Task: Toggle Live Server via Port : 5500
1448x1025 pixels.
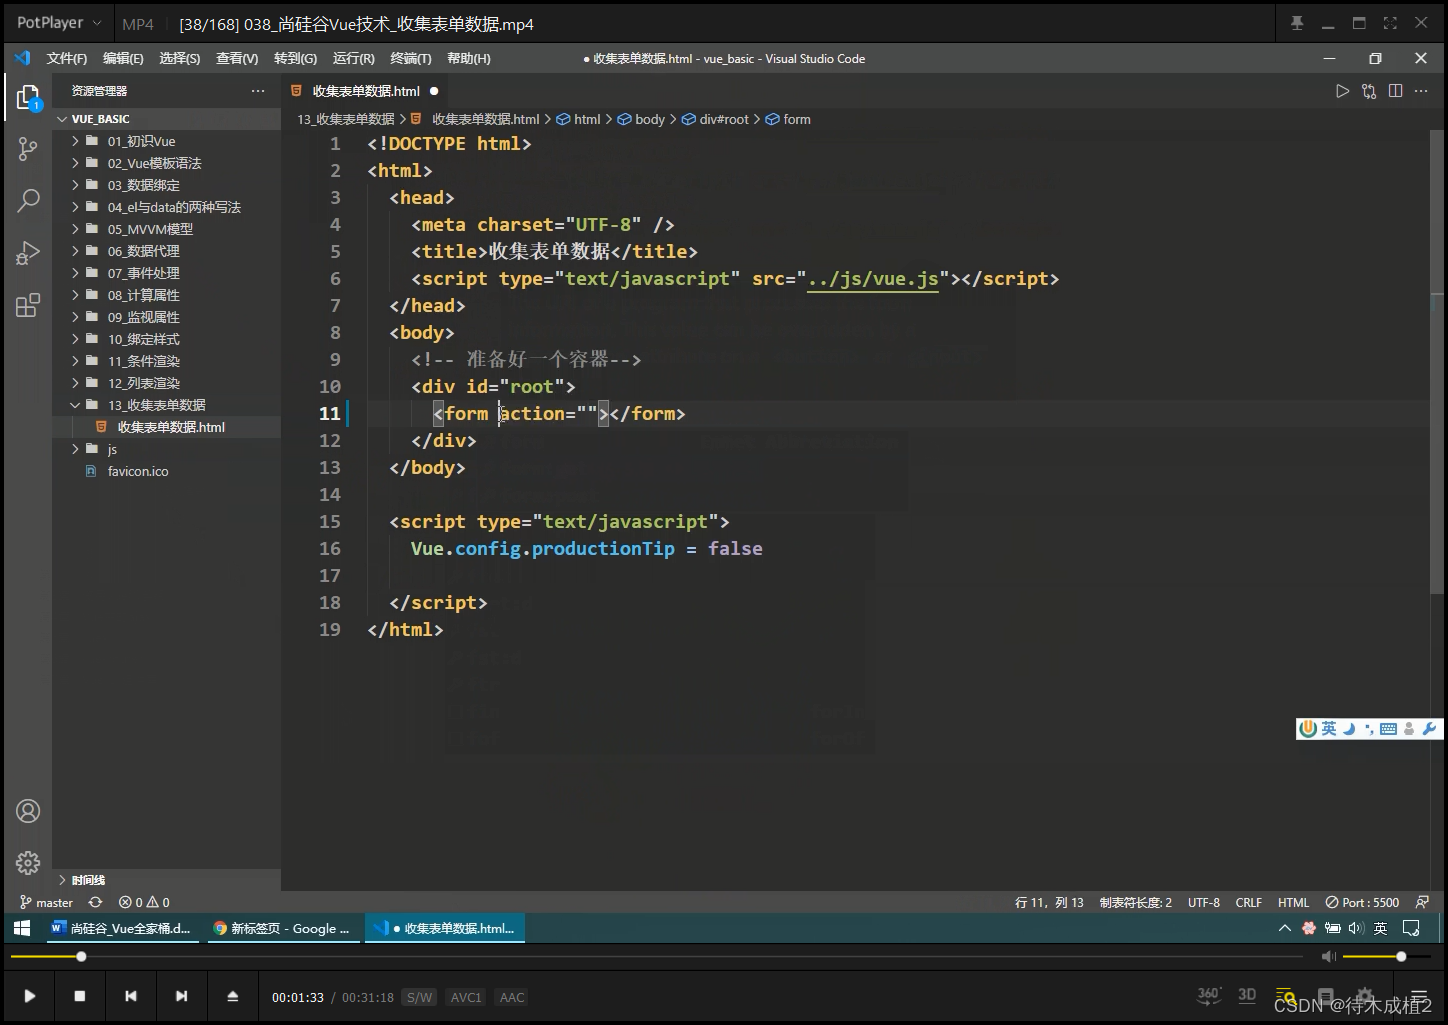Action: (1362, 902)
